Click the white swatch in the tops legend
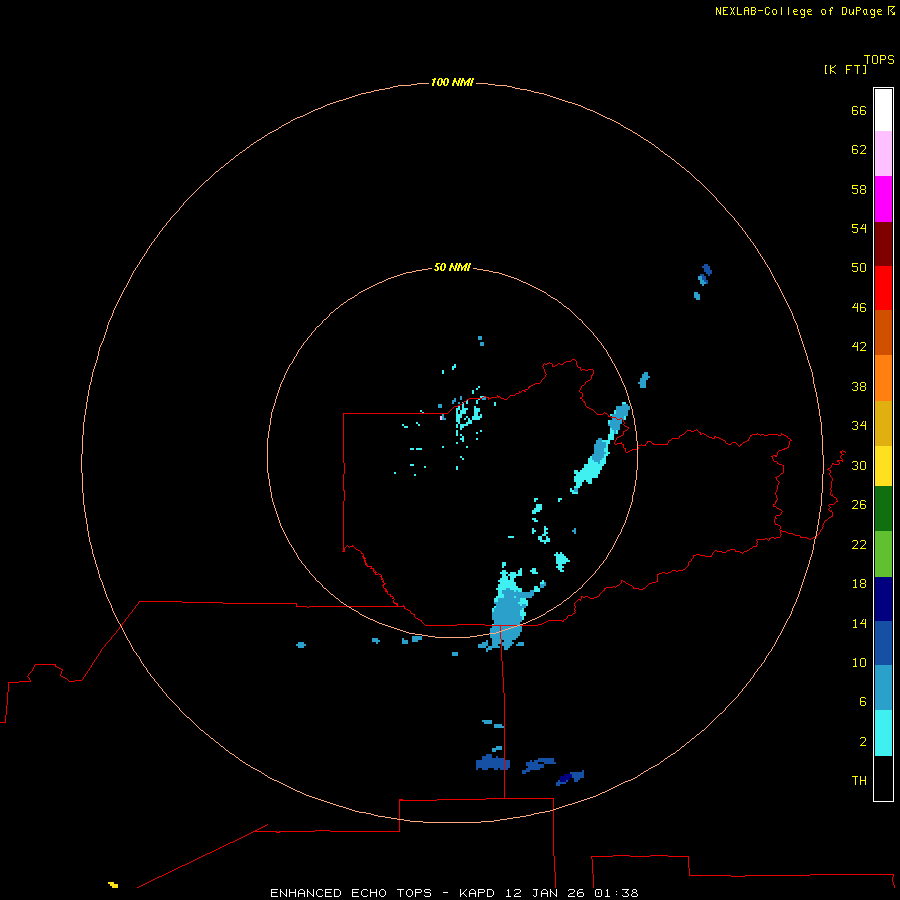This screenshot has width=900, height=900. [883, 110]
